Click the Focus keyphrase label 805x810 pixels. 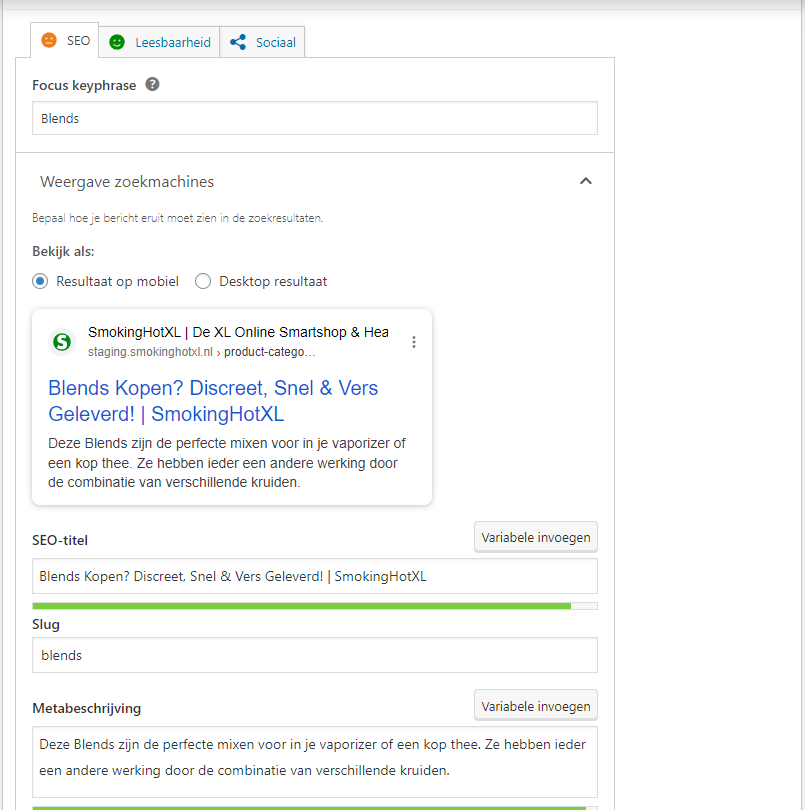(x=84, y=85)
